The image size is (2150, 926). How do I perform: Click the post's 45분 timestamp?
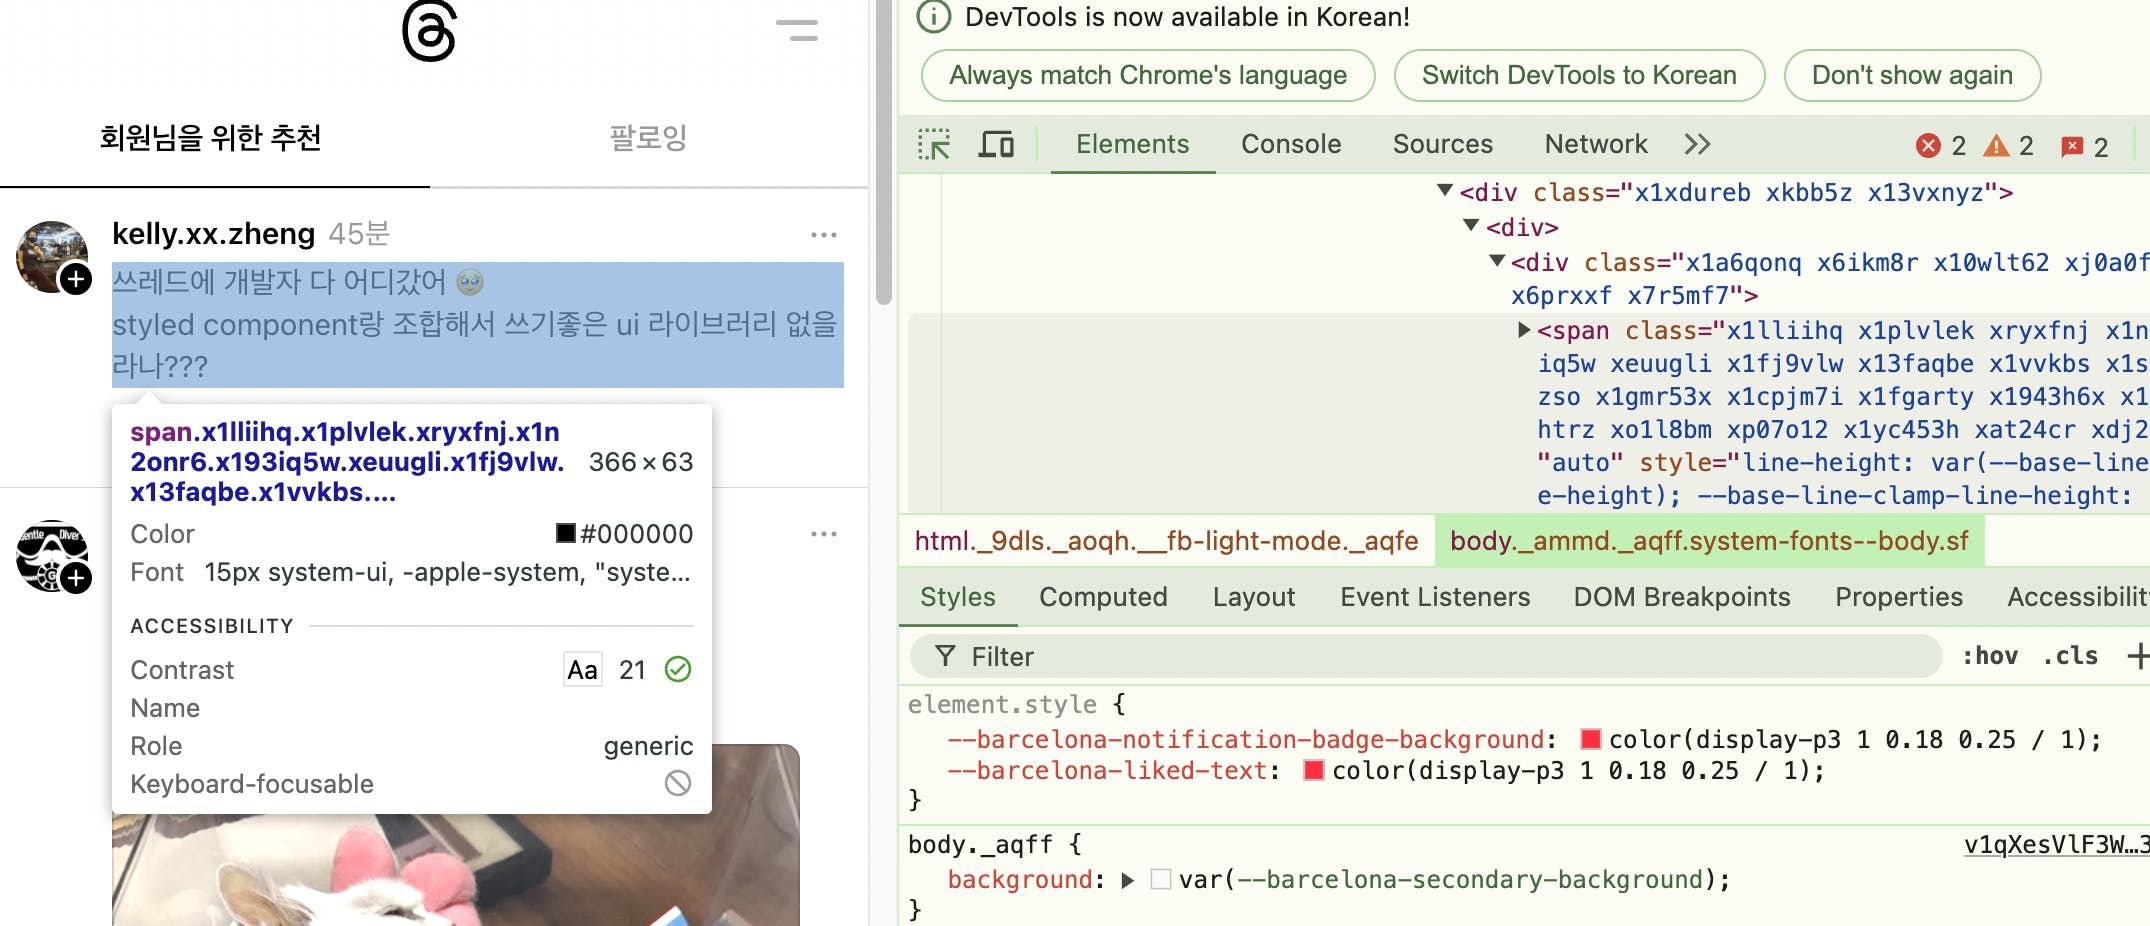pos(359,234)
